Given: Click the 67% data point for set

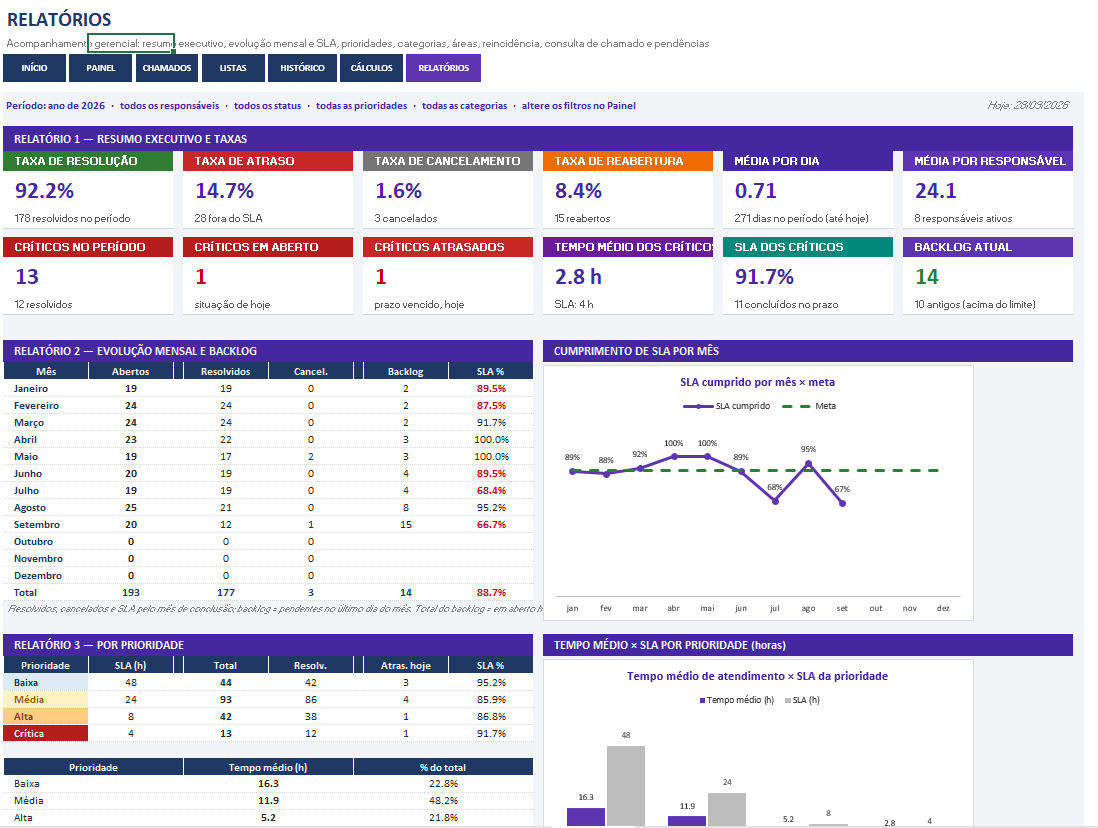Looking at the screenshot, I should tap(842, 503).
